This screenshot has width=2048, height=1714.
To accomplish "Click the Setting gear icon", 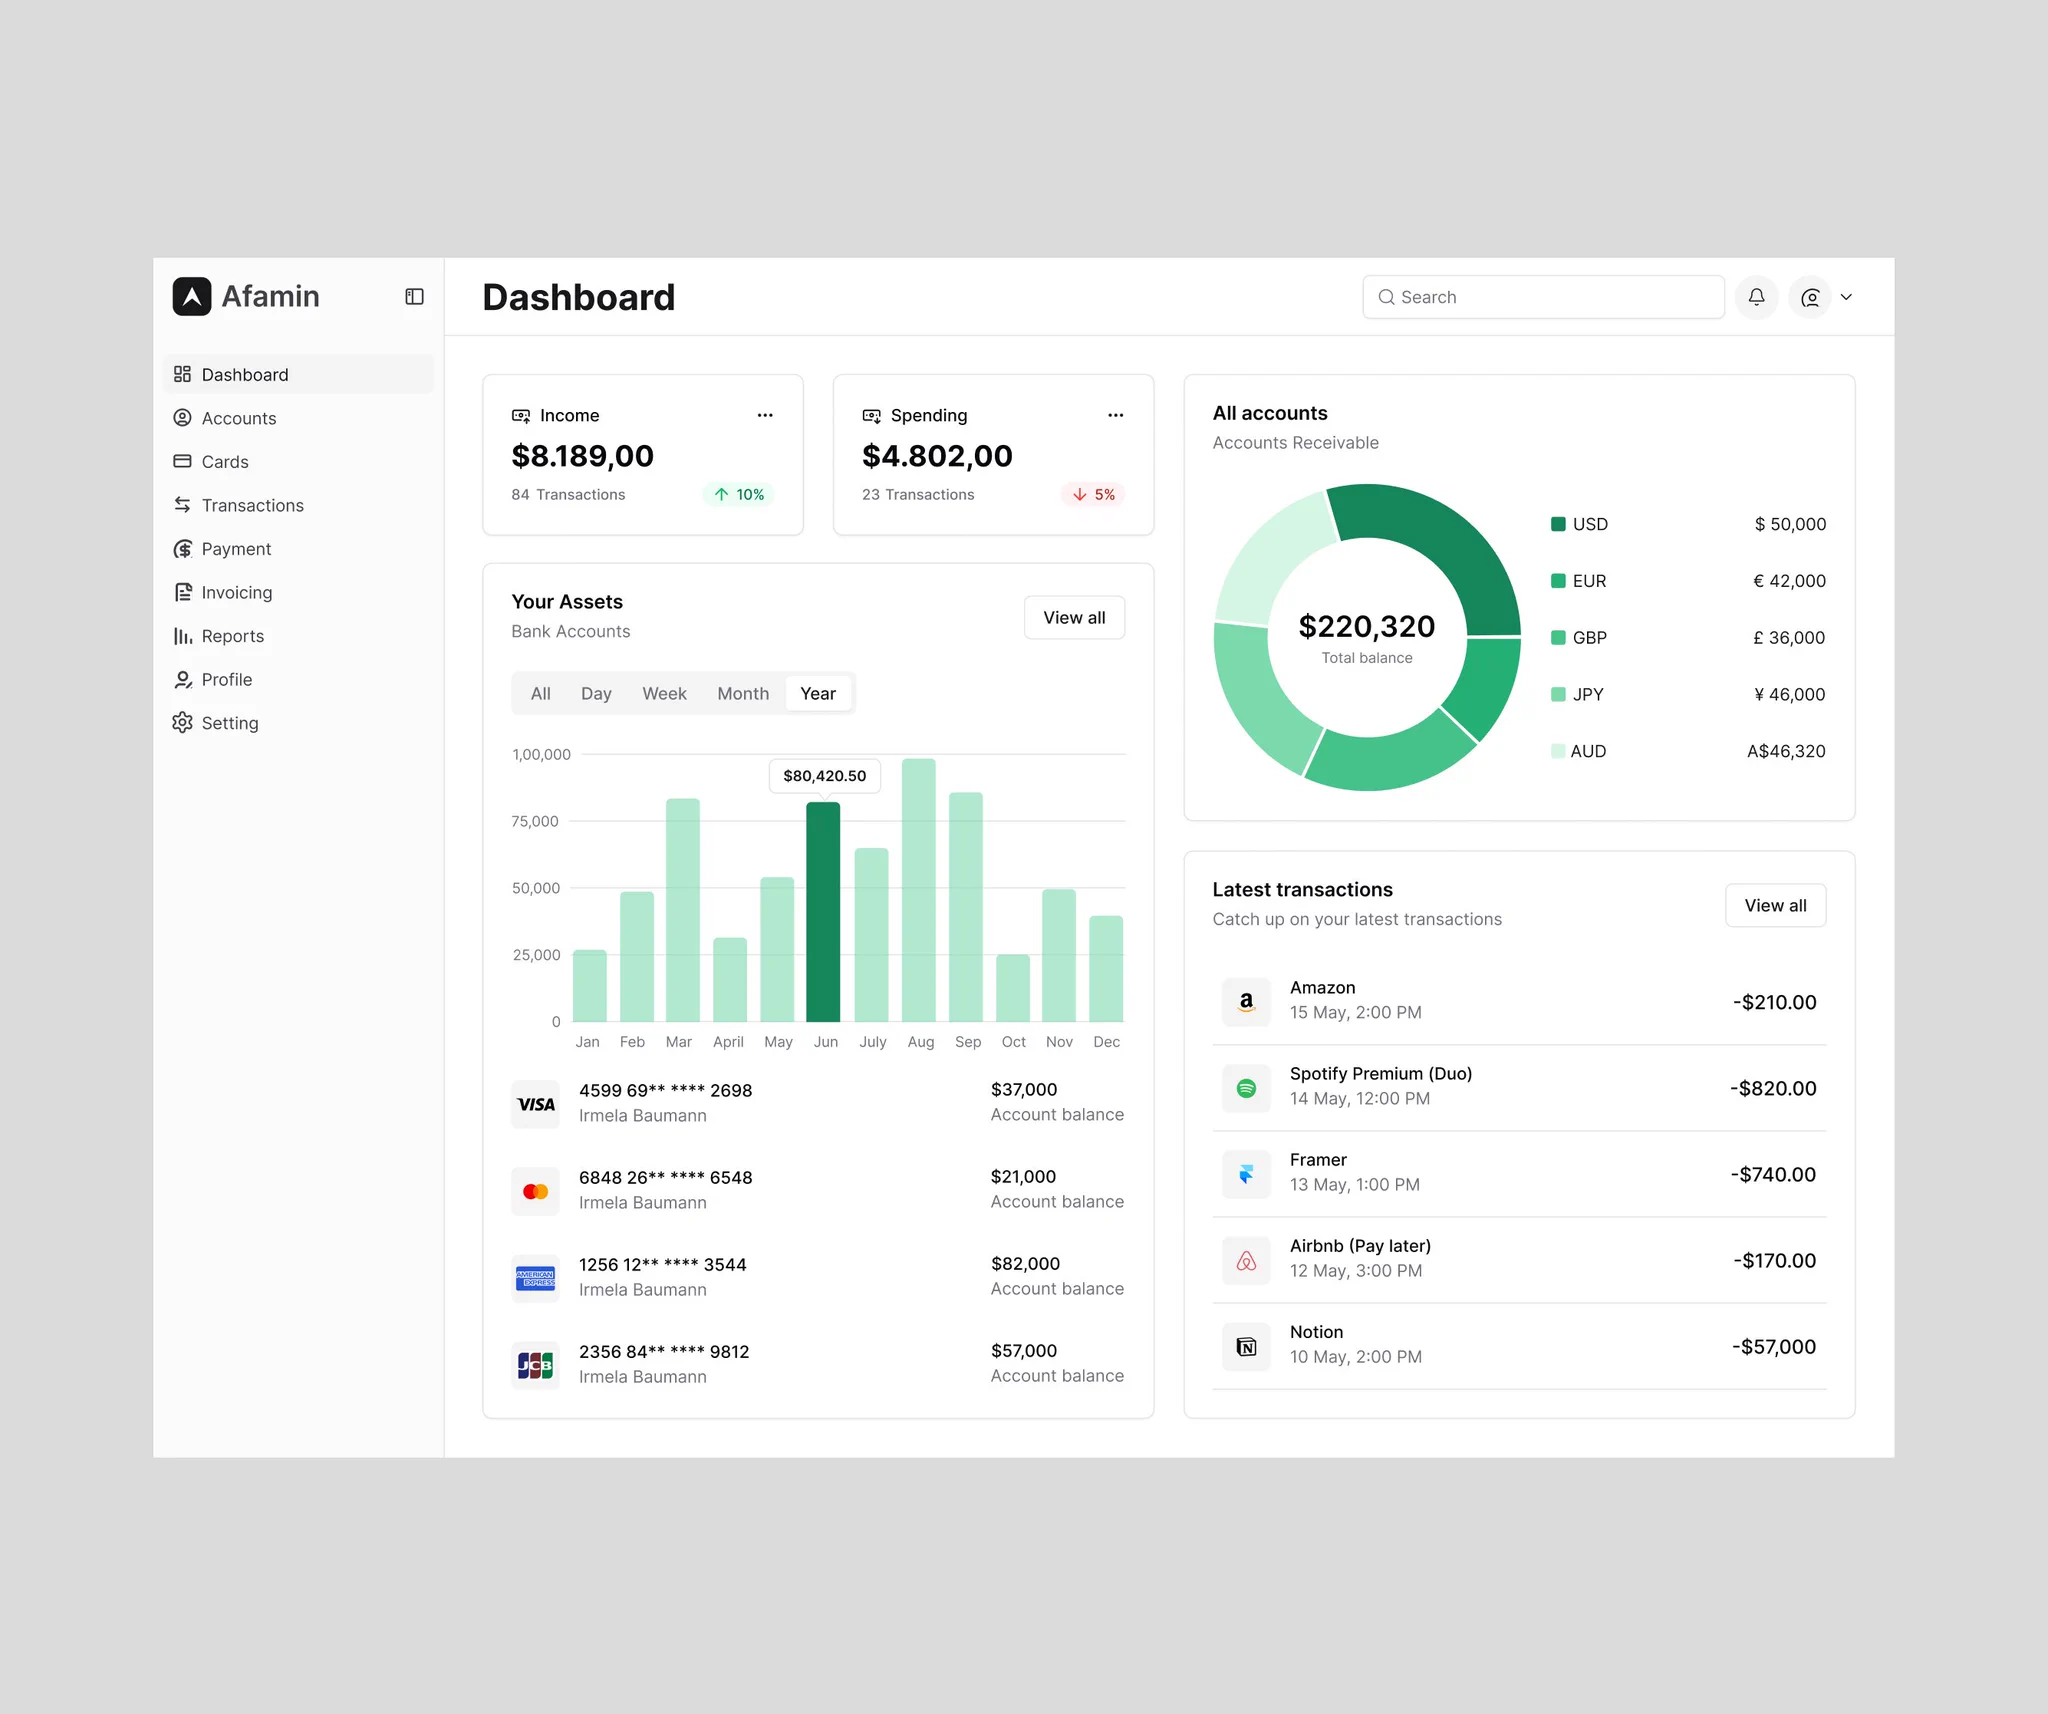I will click(182, 723).
